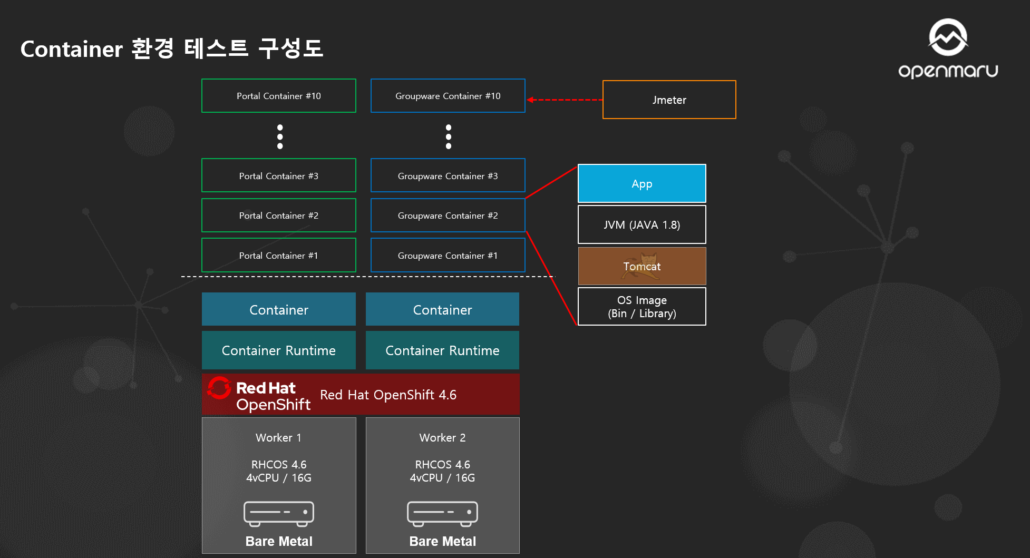
Task: Select the Portal Container #2 box
Action: click(x=279, y=216)
